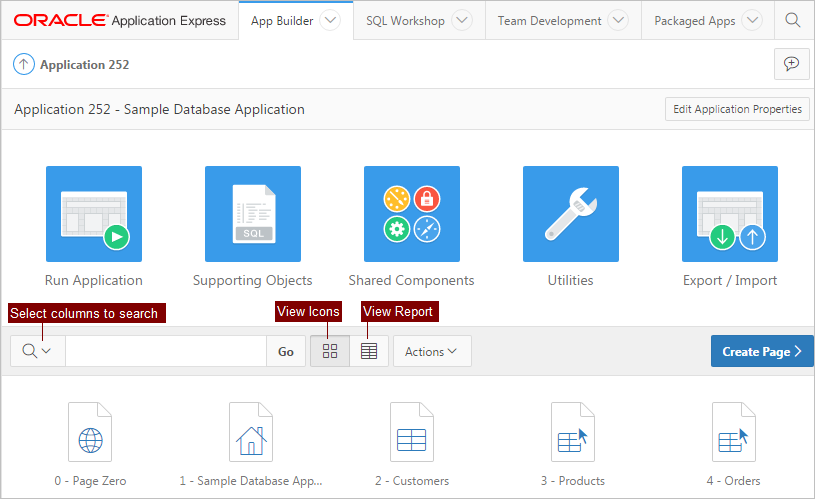Open the feedback comment icon
815x499 pixels.
point(791,64)
